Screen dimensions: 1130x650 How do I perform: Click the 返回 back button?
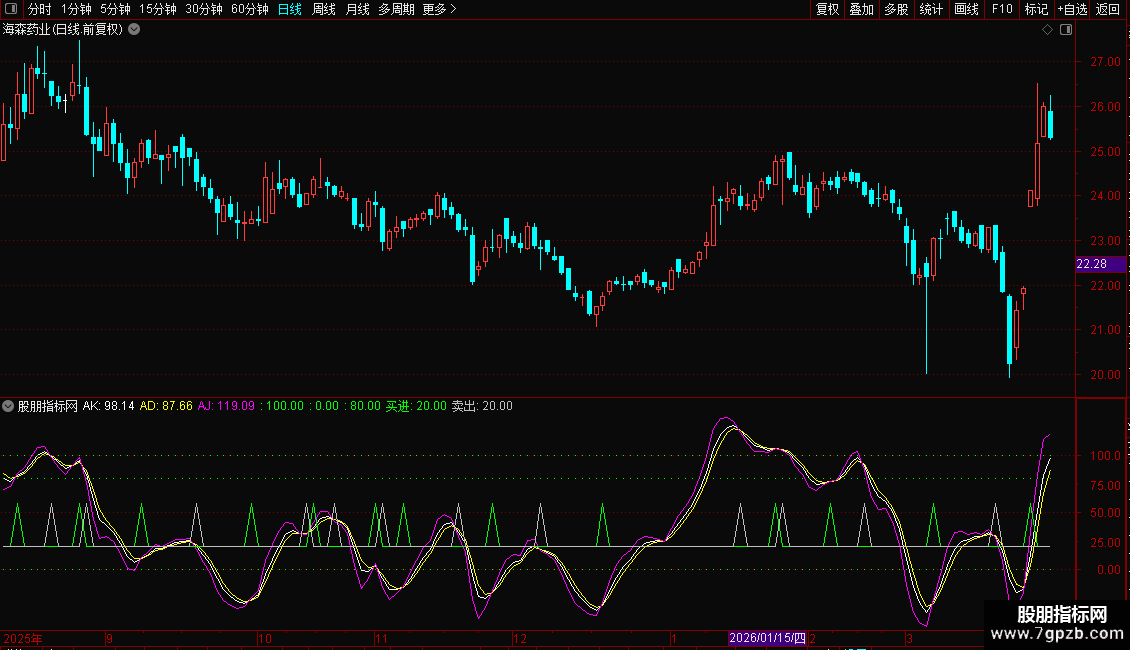(x=1108, y=9)
